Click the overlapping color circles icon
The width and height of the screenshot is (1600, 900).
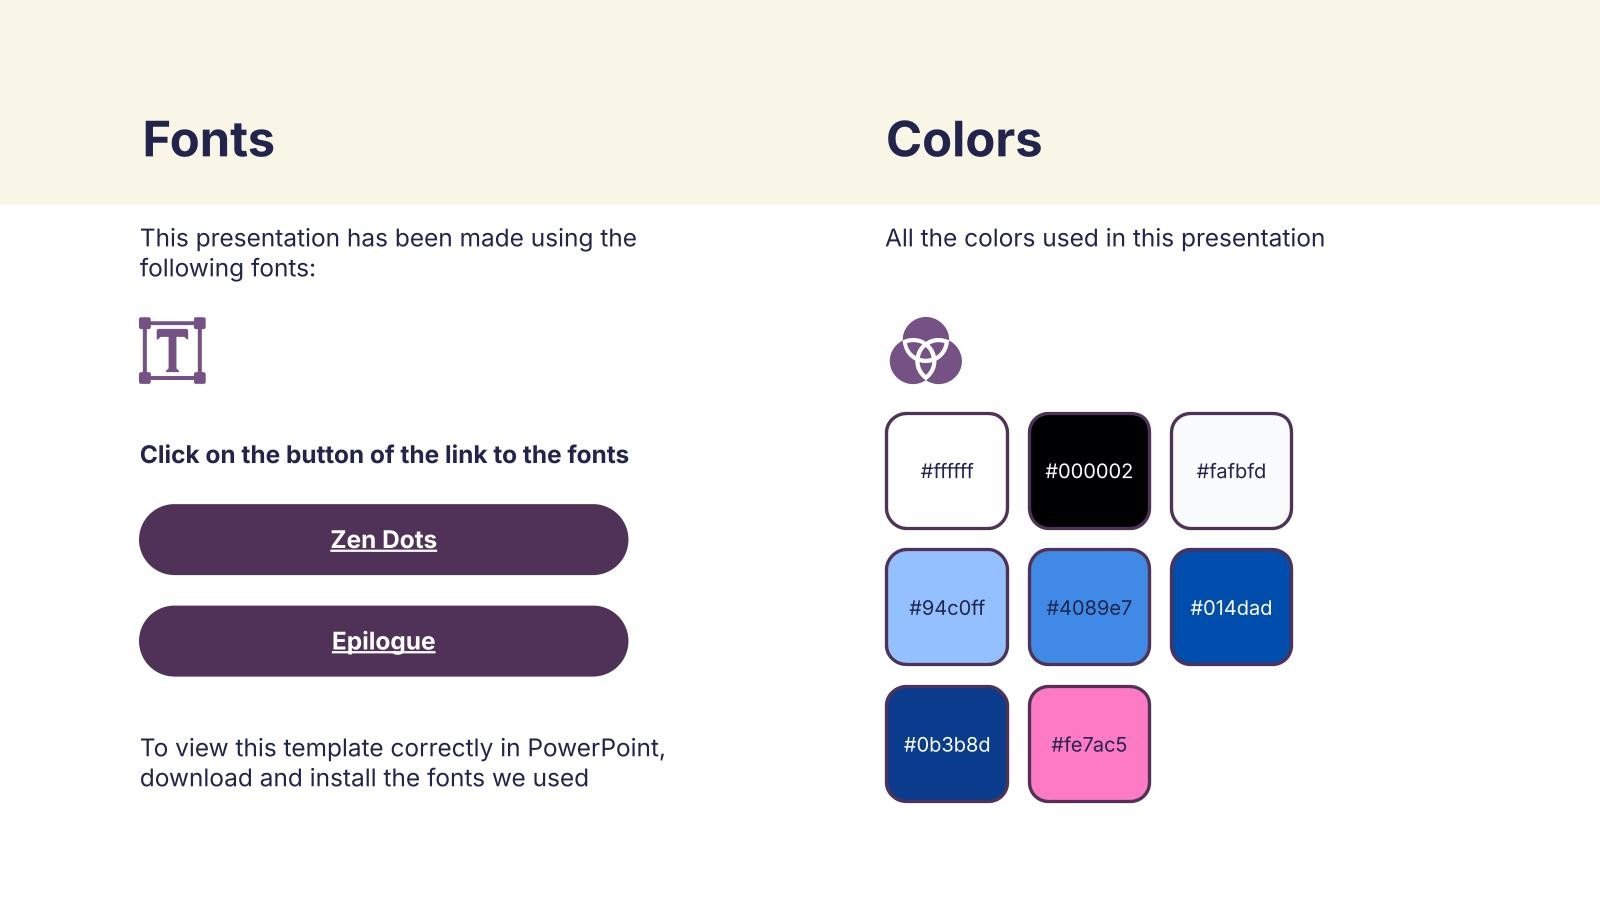[x=925, y=351]
